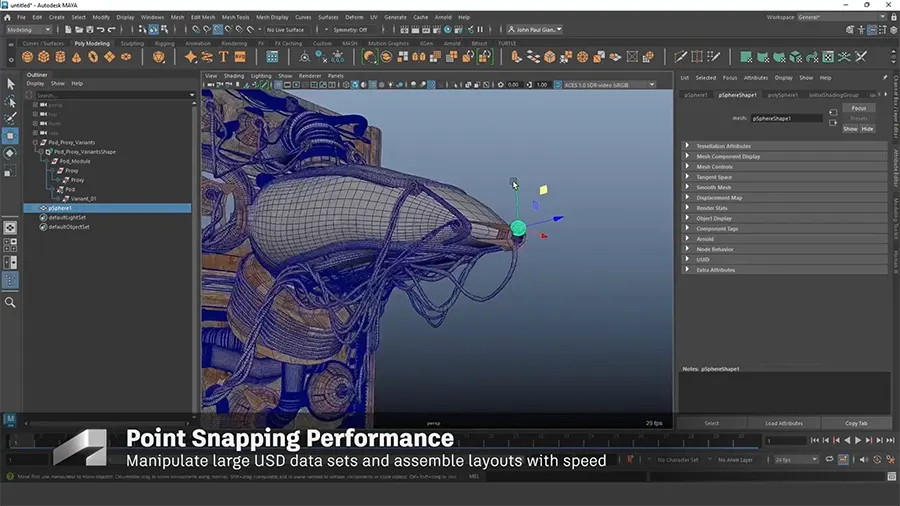Open the Deform menu
Screen dimensions: 900x506
354,17
